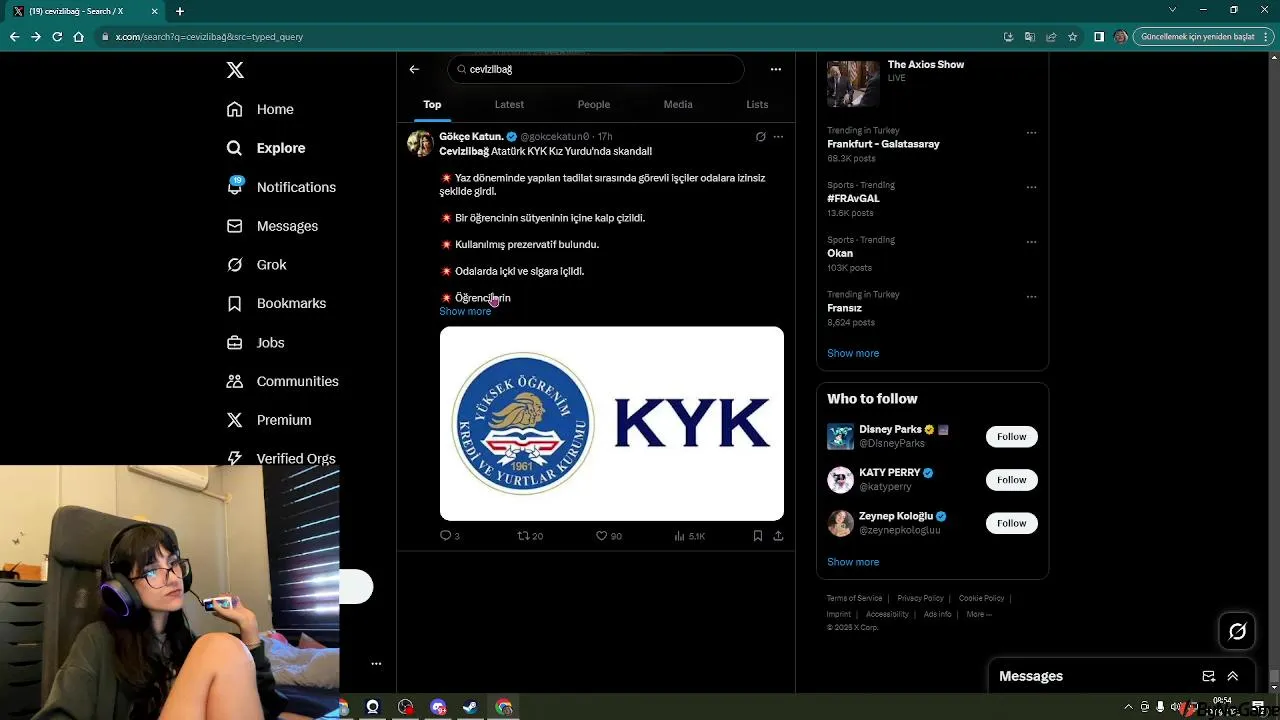Open Chrome from taskbar
The width and height of the screenshot is (1280, 720).
click(503, 707)
